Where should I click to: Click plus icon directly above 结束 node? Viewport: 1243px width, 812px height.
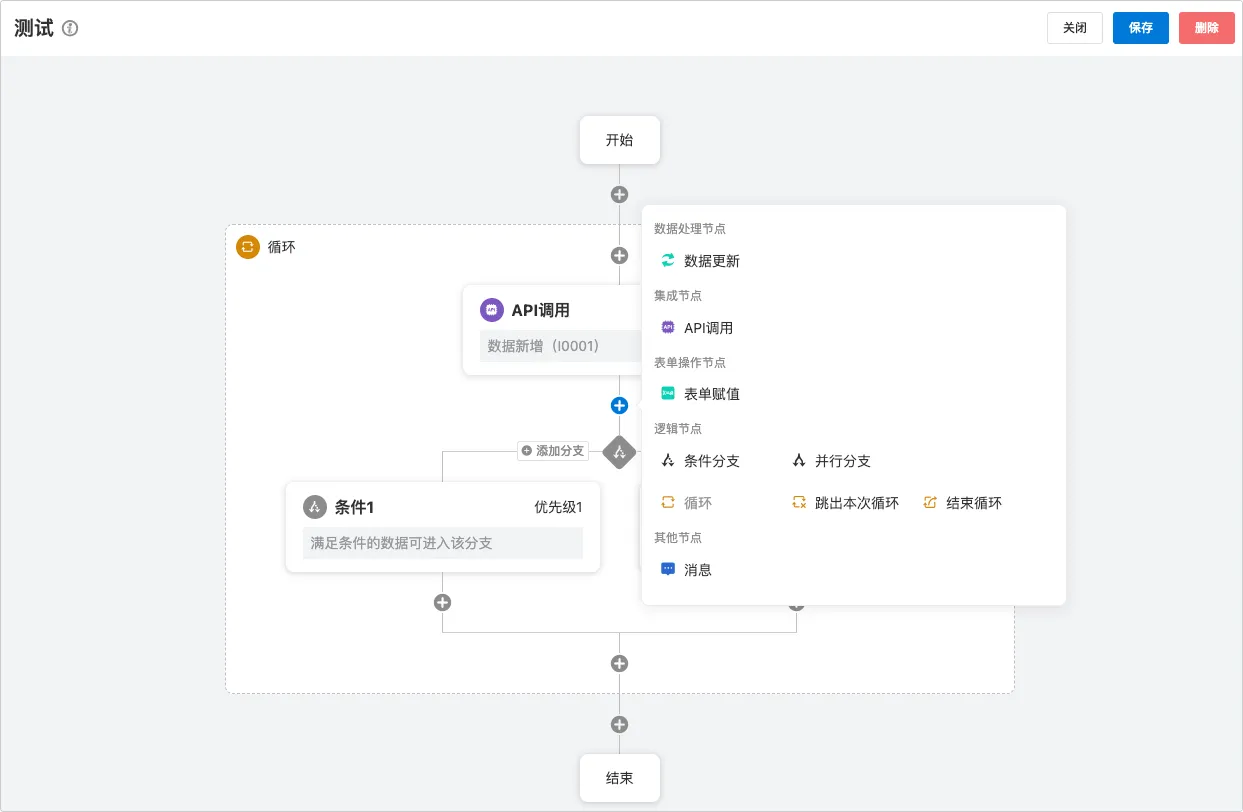[620, 725]
